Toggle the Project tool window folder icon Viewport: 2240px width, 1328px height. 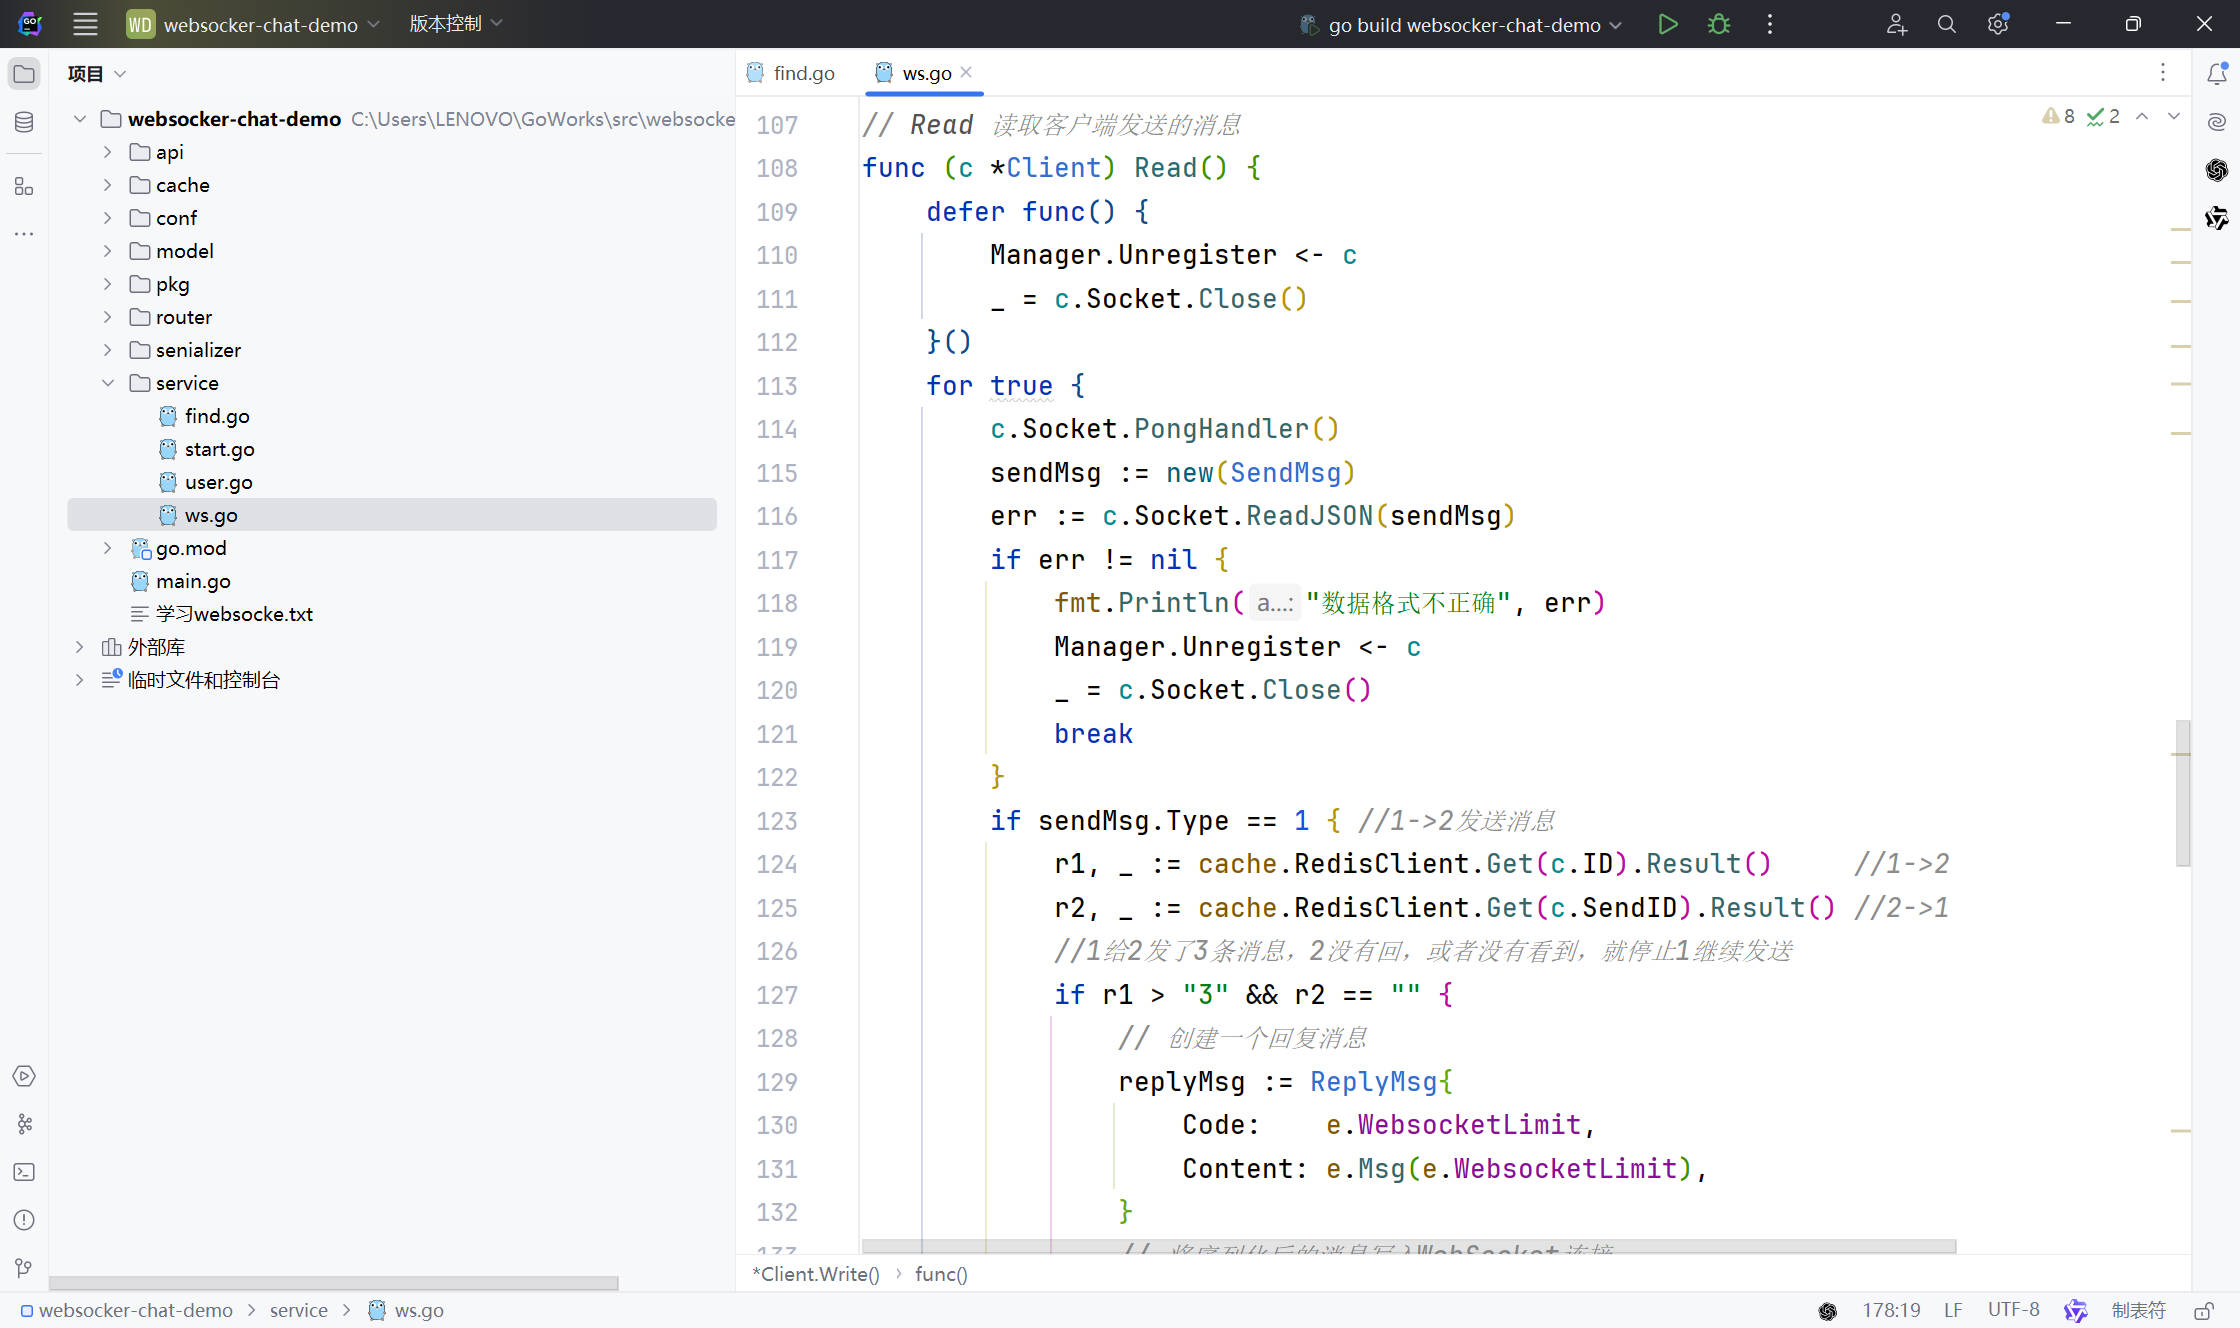24,74
